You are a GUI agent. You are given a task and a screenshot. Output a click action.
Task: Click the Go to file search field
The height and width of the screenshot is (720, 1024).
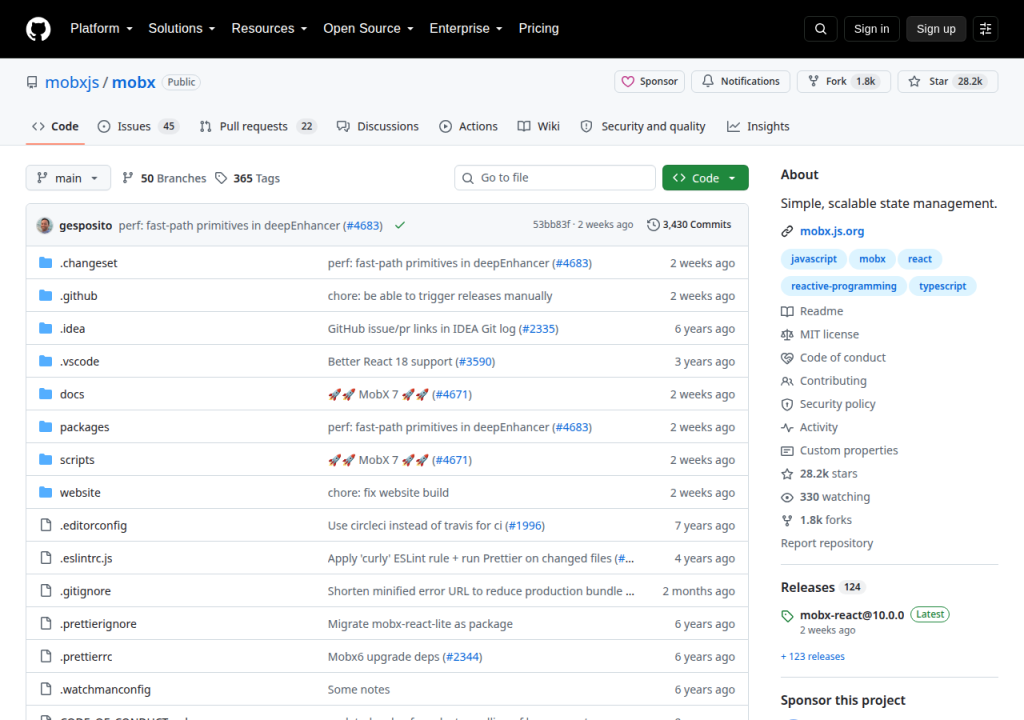click(x=555, y=178)
